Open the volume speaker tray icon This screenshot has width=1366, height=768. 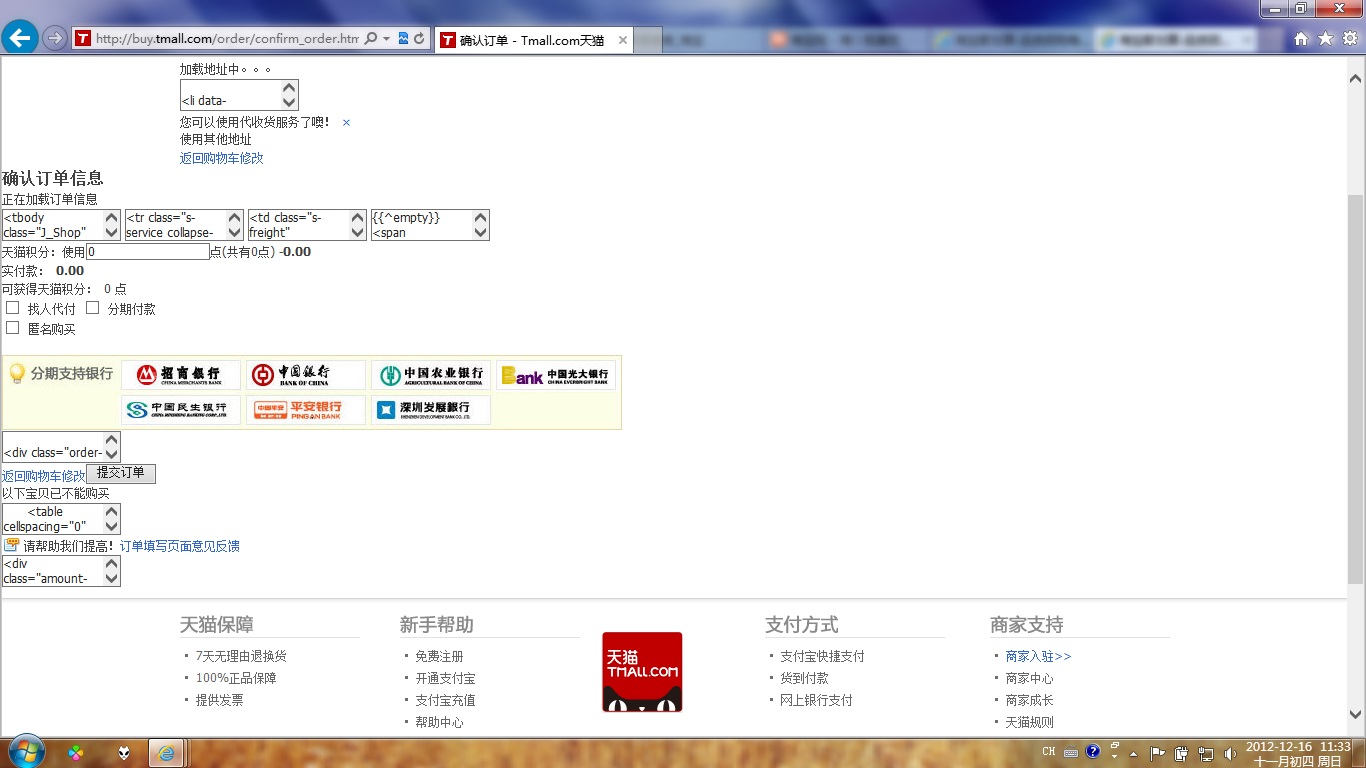(x=1230, y=753)
